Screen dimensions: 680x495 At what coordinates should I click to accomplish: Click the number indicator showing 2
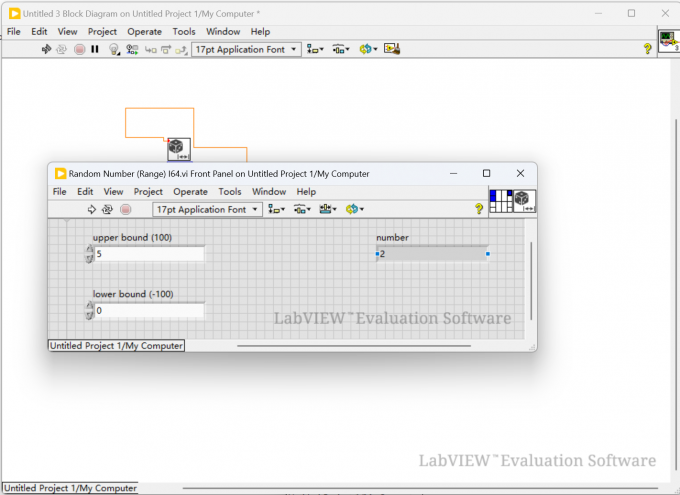[432, 254]
